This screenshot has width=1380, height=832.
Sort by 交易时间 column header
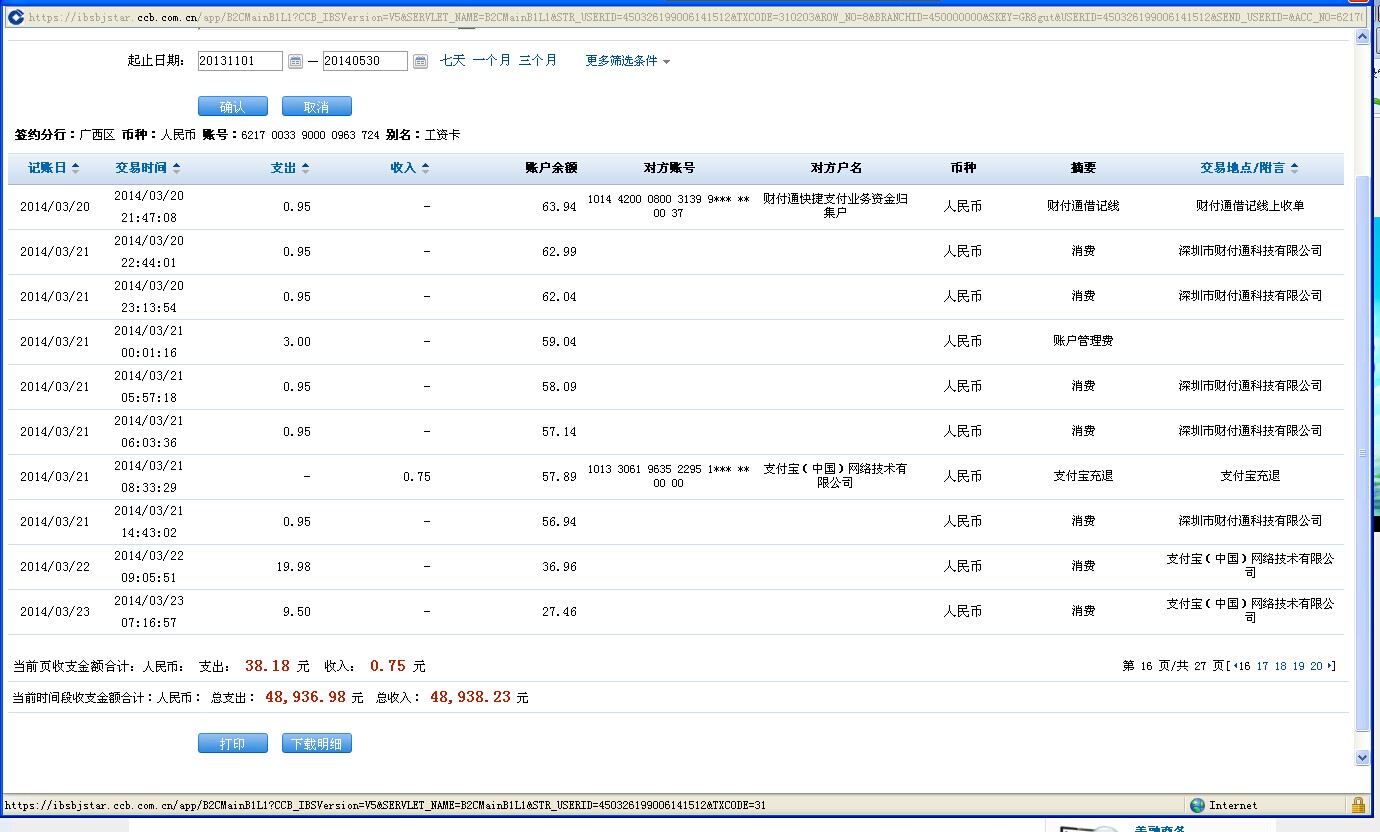[147, 168]
